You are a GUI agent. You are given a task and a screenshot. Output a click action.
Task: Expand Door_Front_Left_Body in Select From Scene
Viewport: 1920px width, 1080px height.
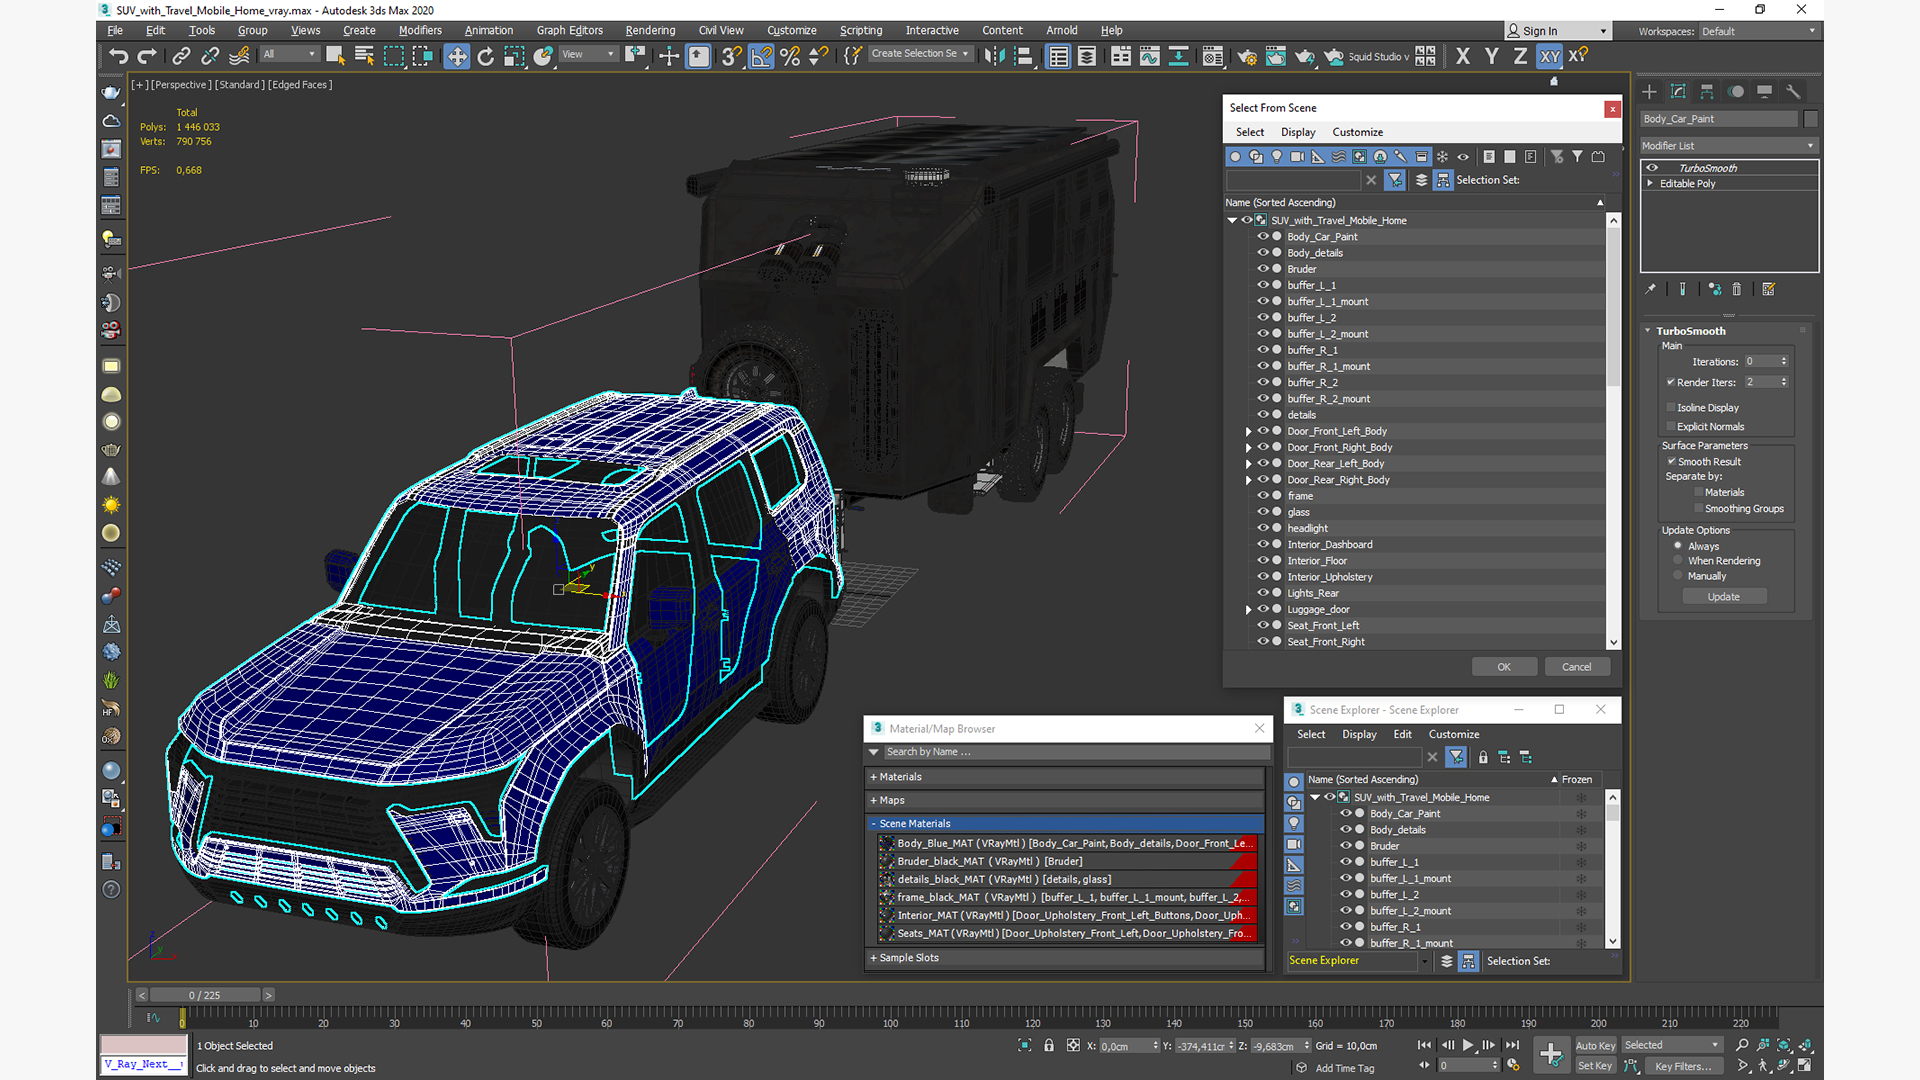(1248, 431)
